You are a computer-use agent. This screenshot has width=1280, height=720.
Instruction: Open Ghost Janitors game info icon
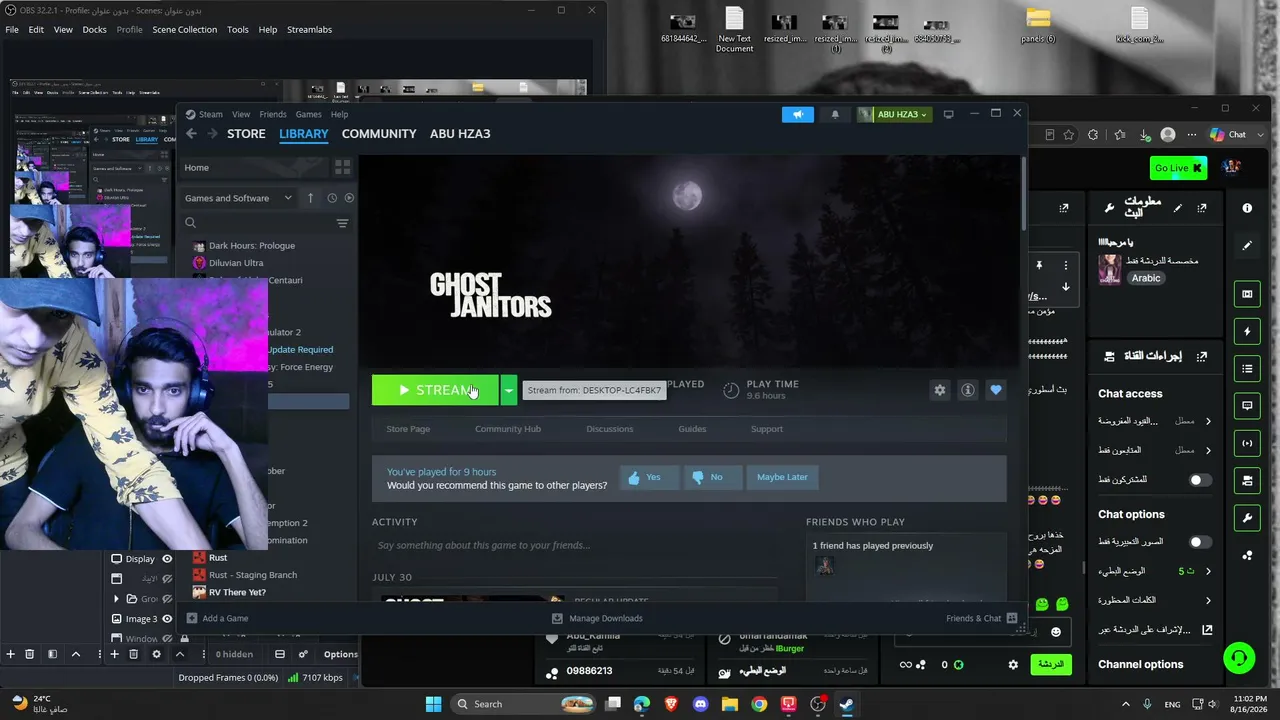pyautogui.click(x=967, y=390)
